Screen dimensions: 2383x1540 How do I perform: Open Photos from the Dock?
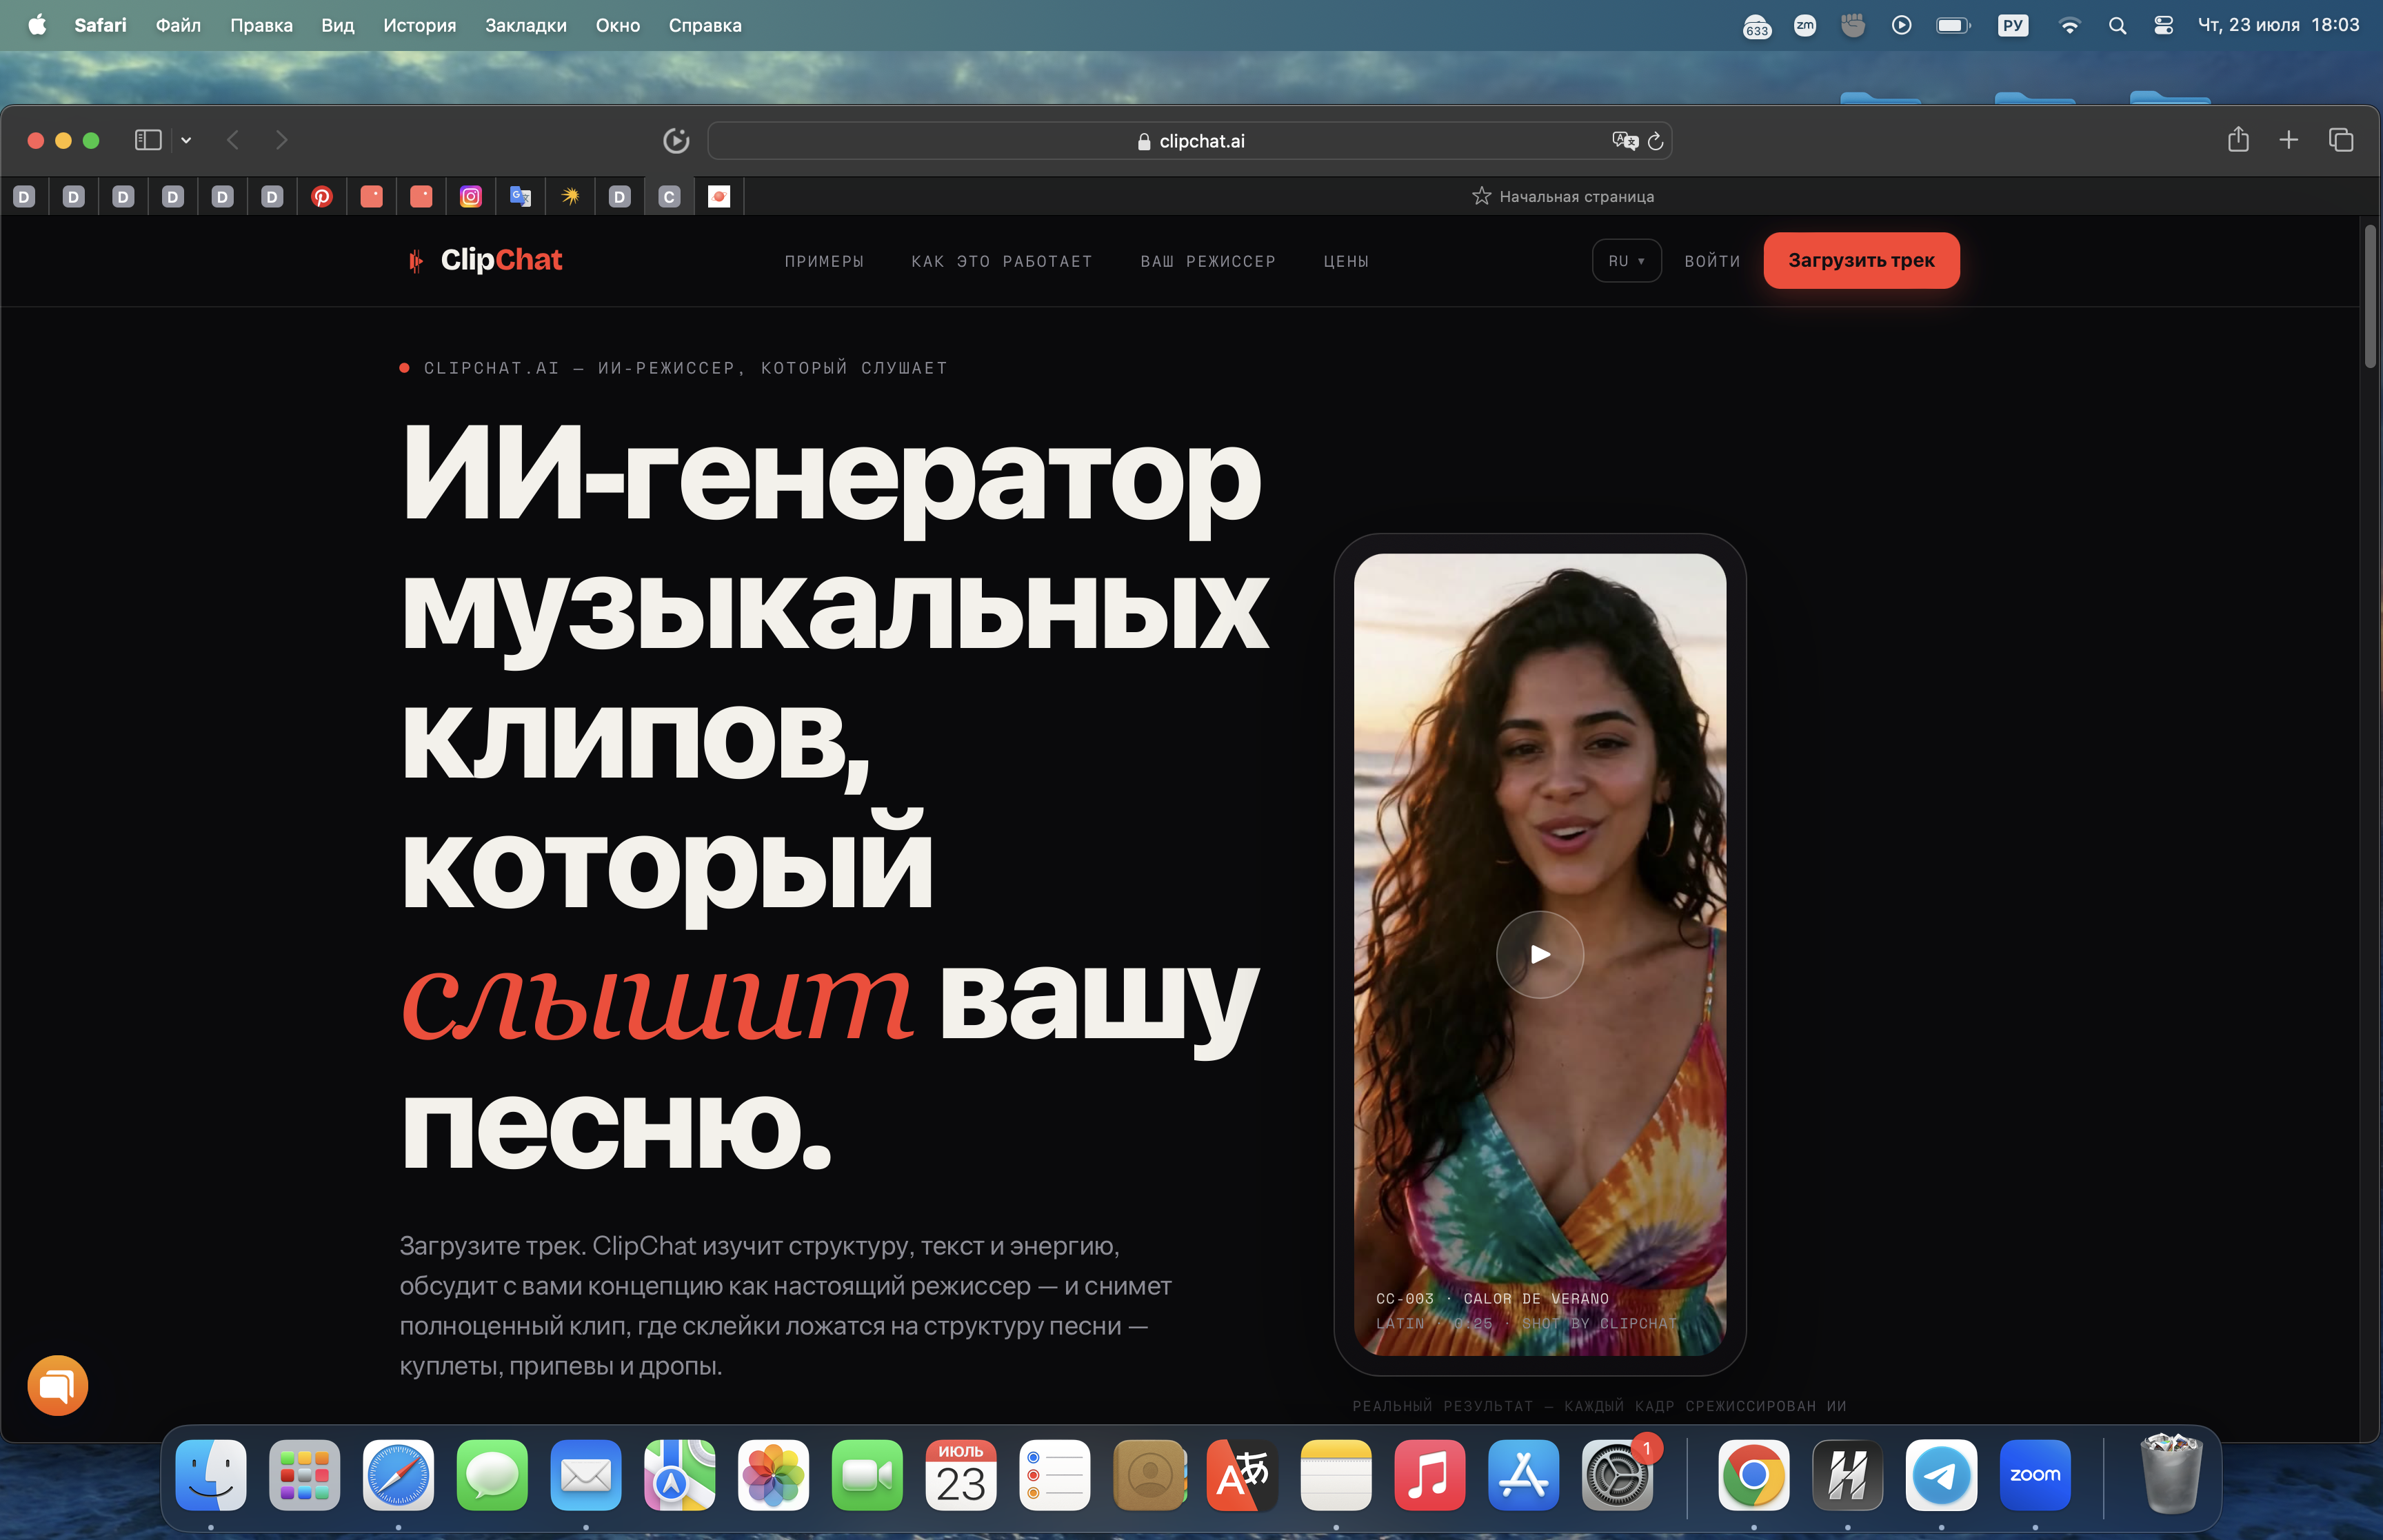(x=773, y=1475)
